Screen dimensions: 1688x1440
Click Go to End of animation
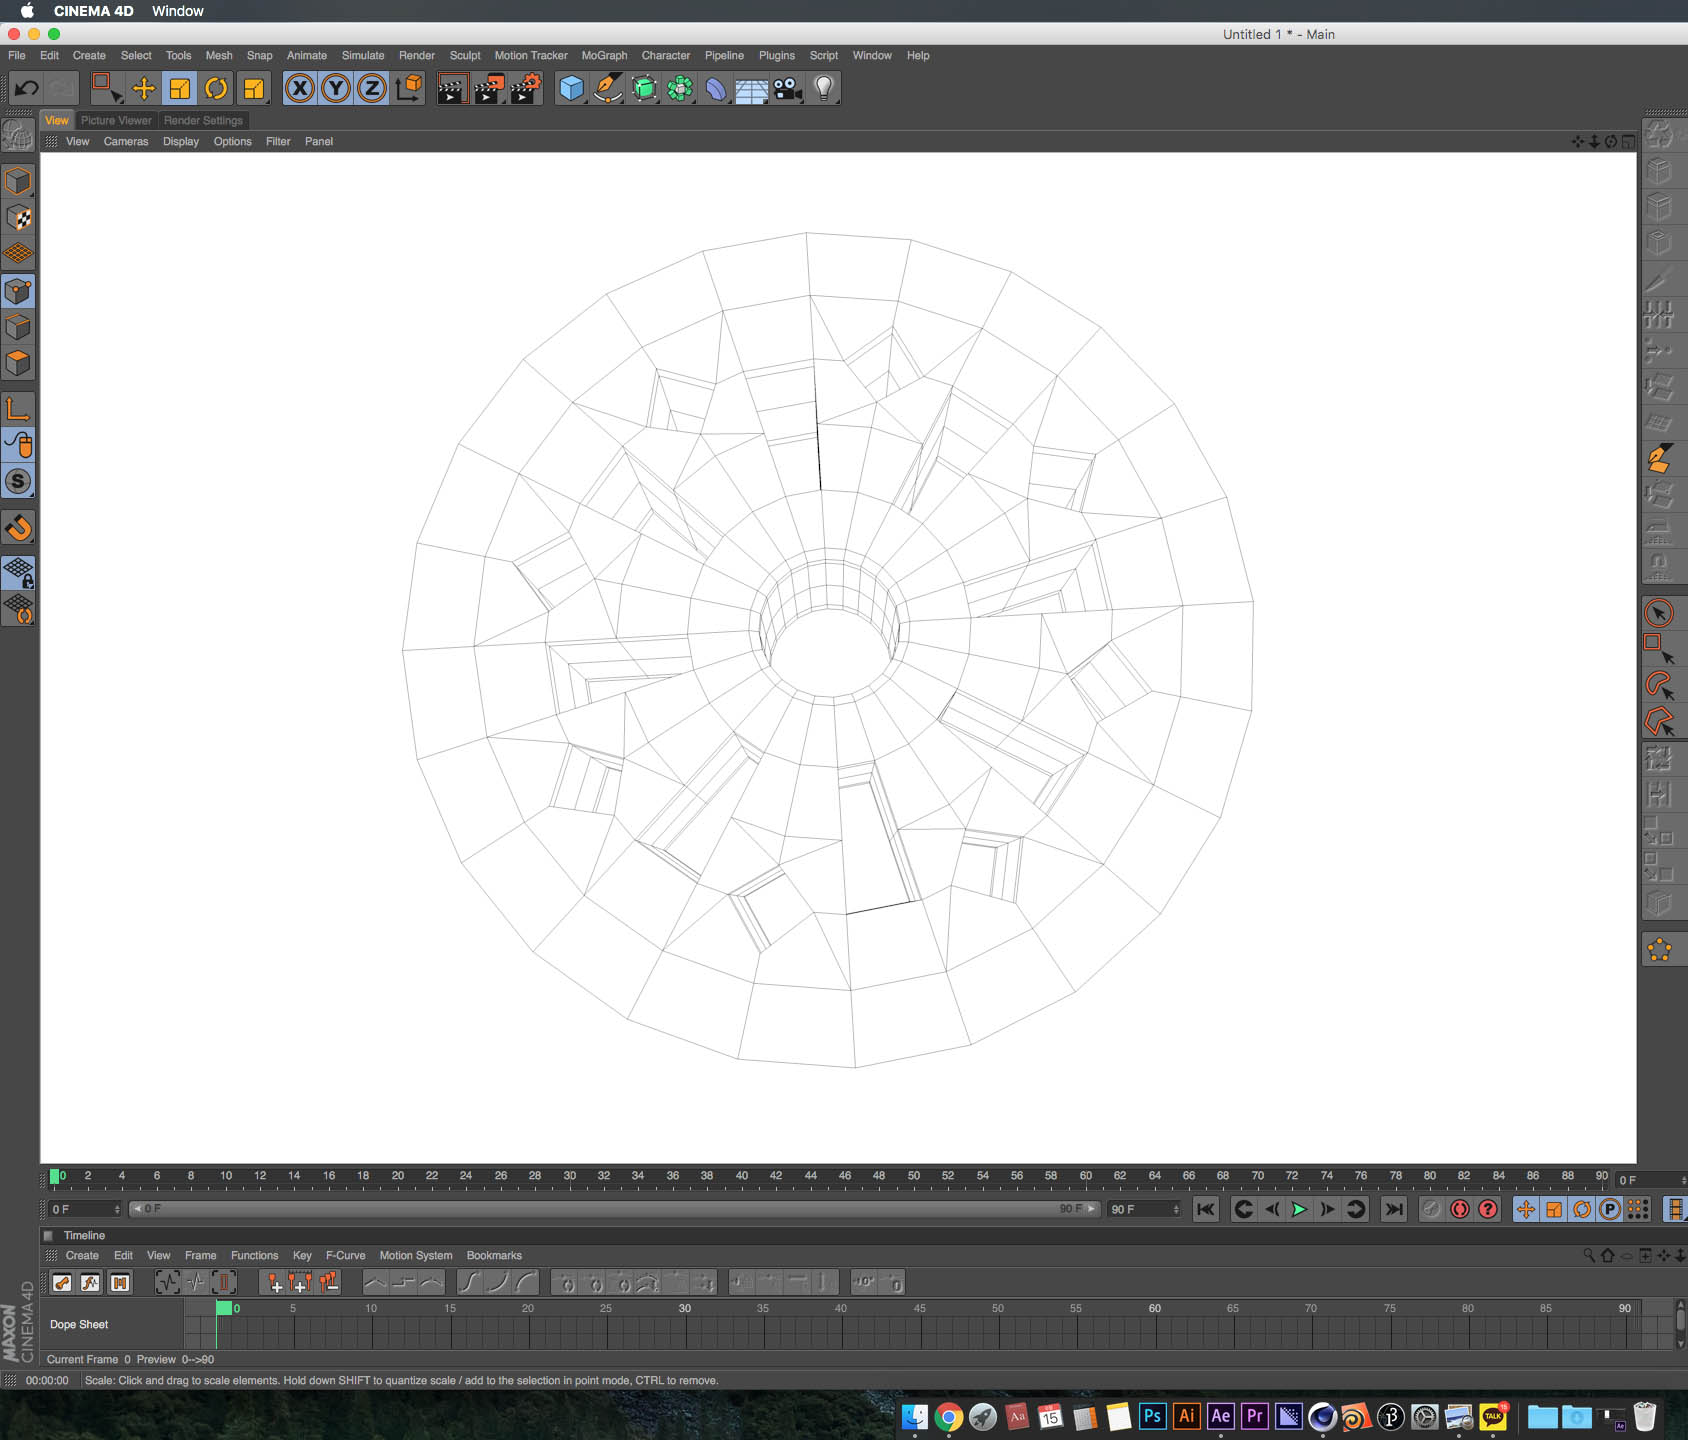coord(1393,1209)
